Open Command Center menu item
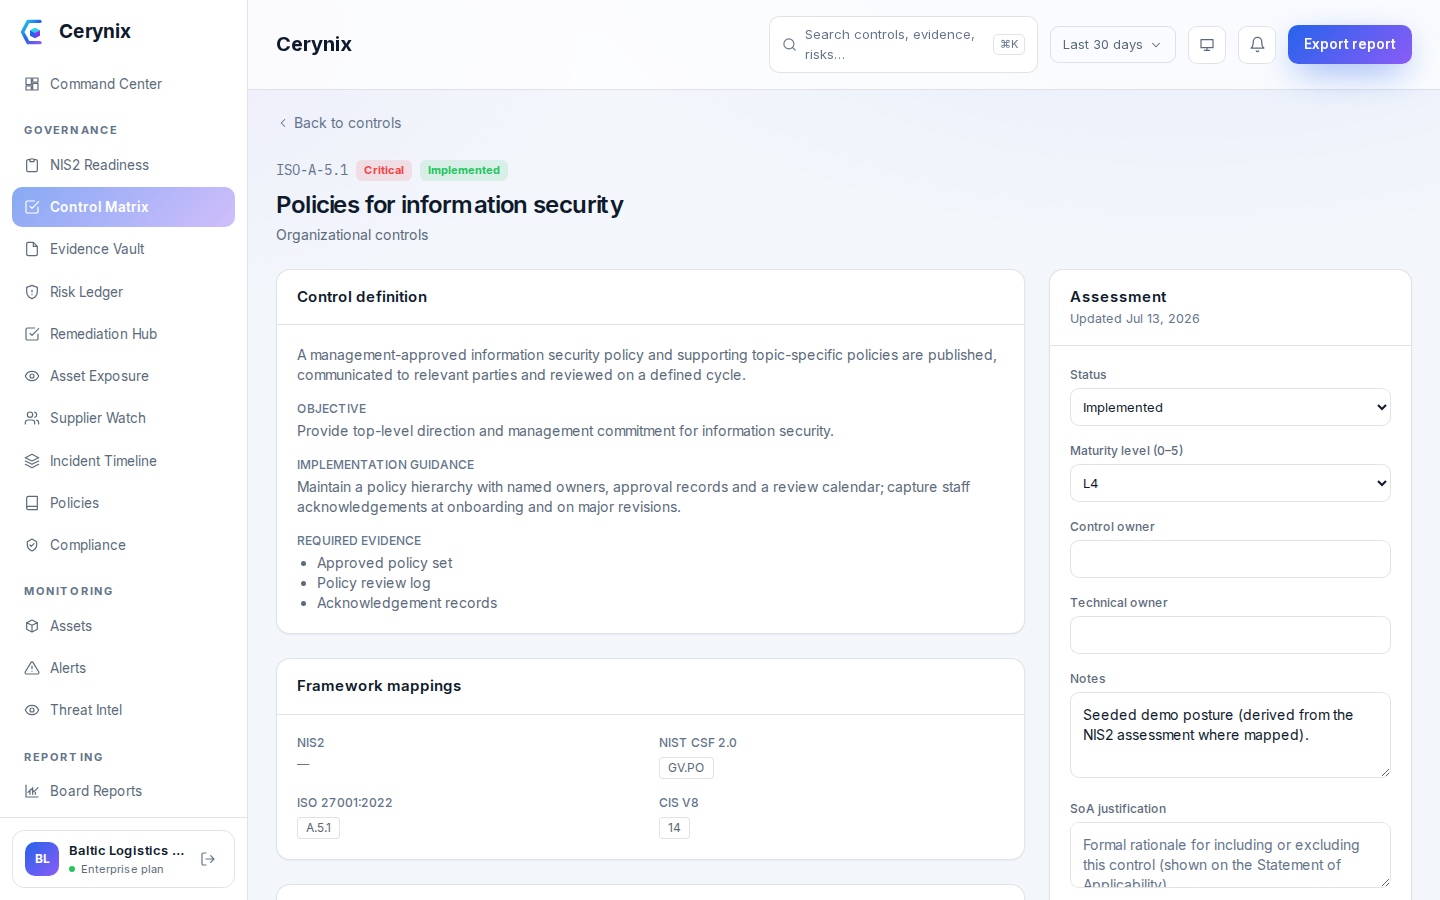The width and height of the screenshot is (1440, 900). (x=123, y=84)
